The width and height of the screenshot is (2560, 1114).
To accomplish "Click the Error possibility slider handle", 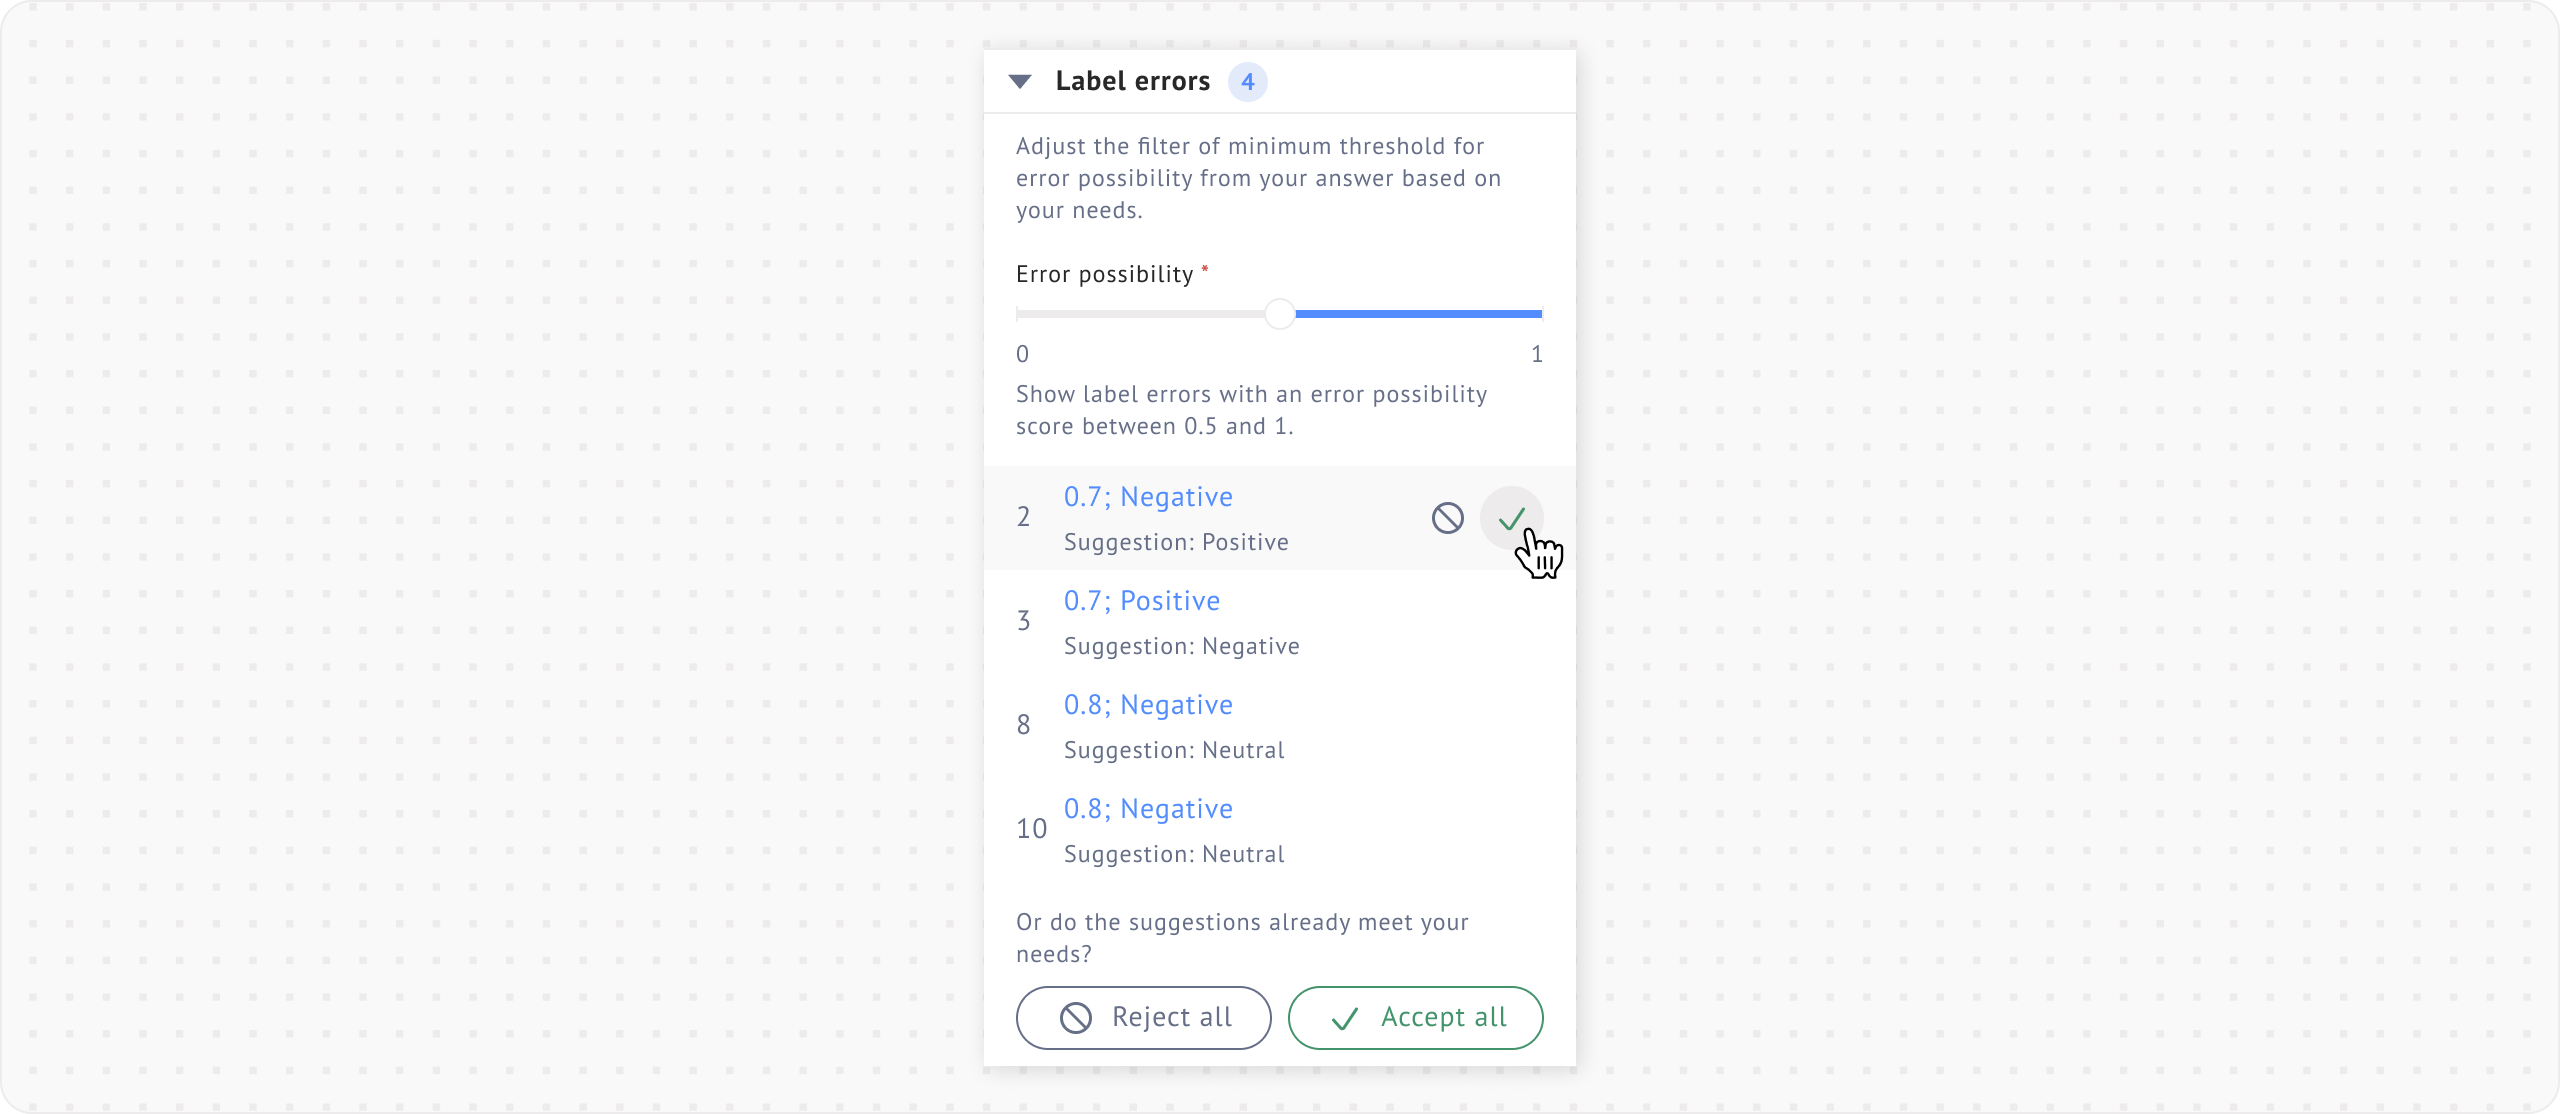I will click(x=1279, y=314).
